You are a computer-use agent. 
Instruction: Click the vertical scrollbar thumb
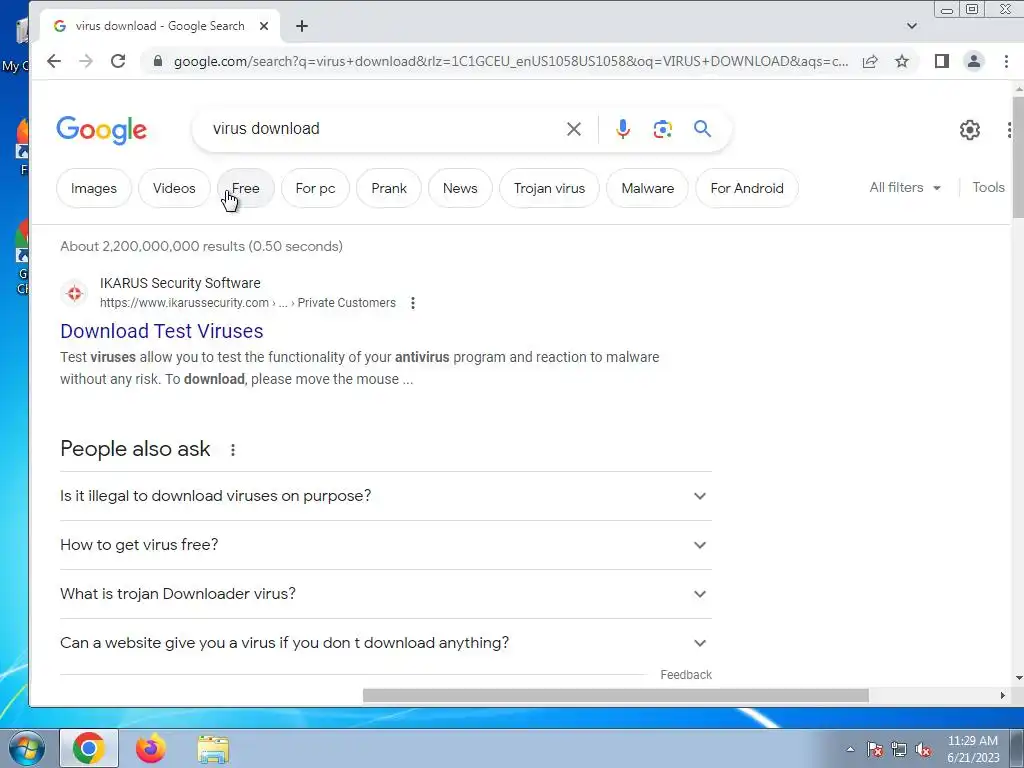[x=1017, y=158]
